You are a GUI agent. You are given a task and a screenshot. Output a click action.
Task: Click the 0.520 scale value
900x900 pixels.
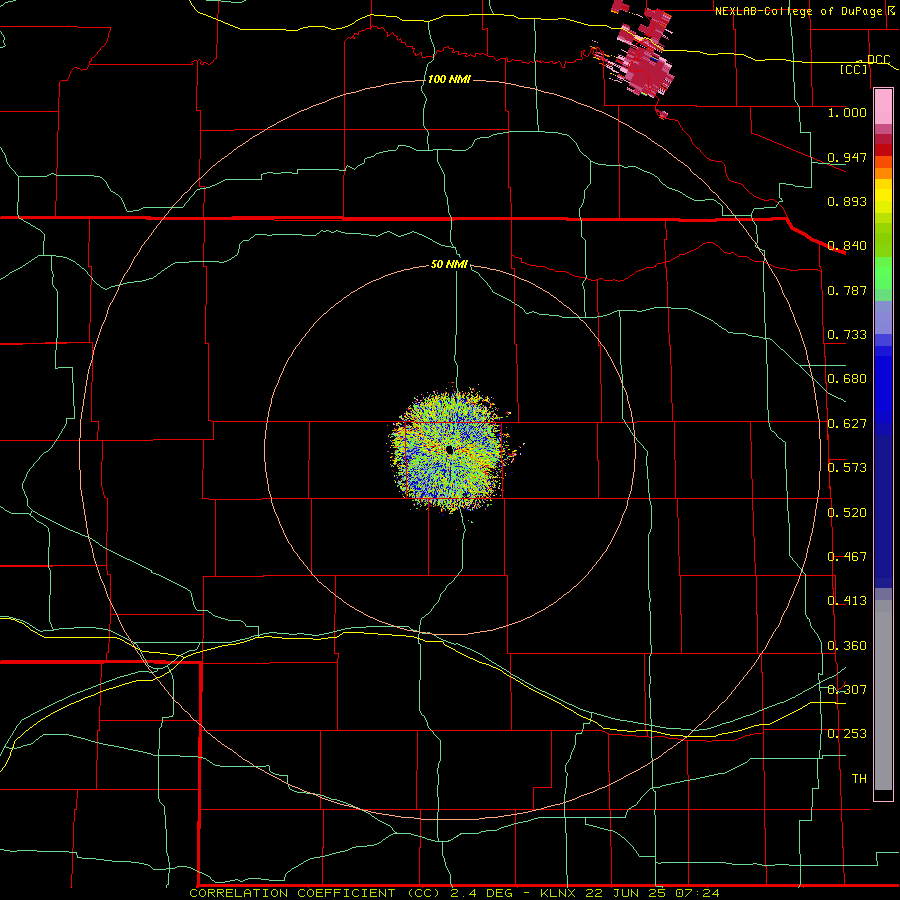pos(847,513)
